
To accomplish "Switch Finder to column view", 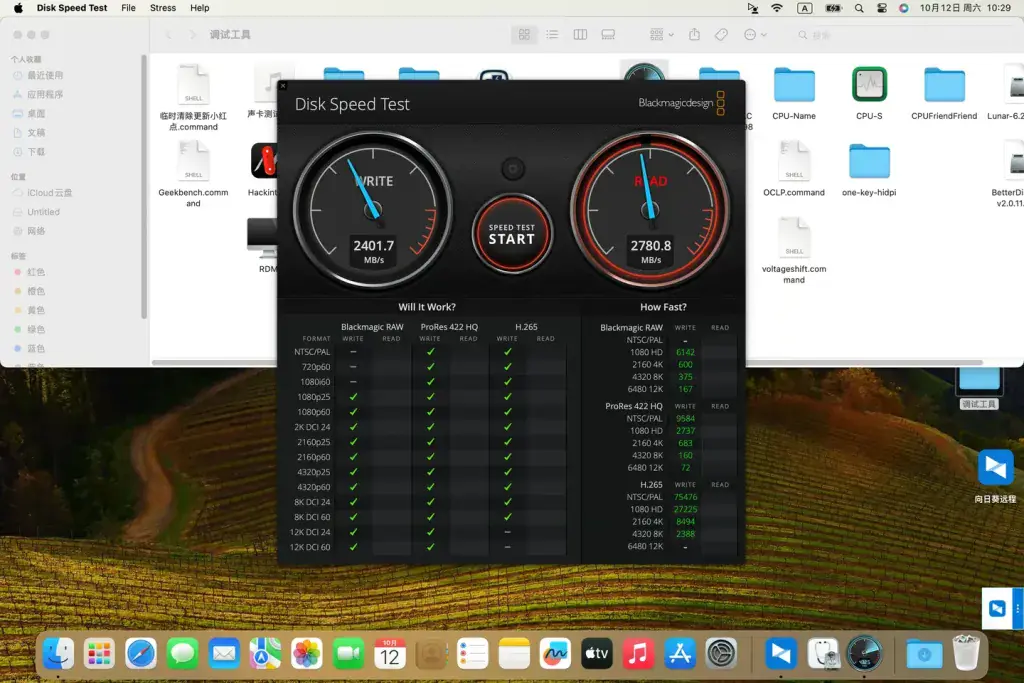I will point(580,35).
